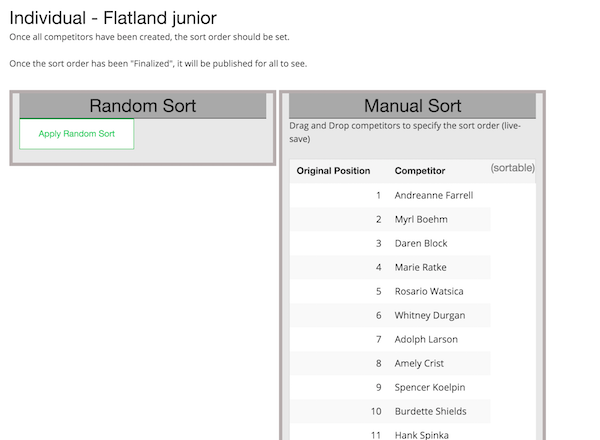The image size is (600, 440).
Task: Click the Apply Random Sort button
Action: pos(77,133)
